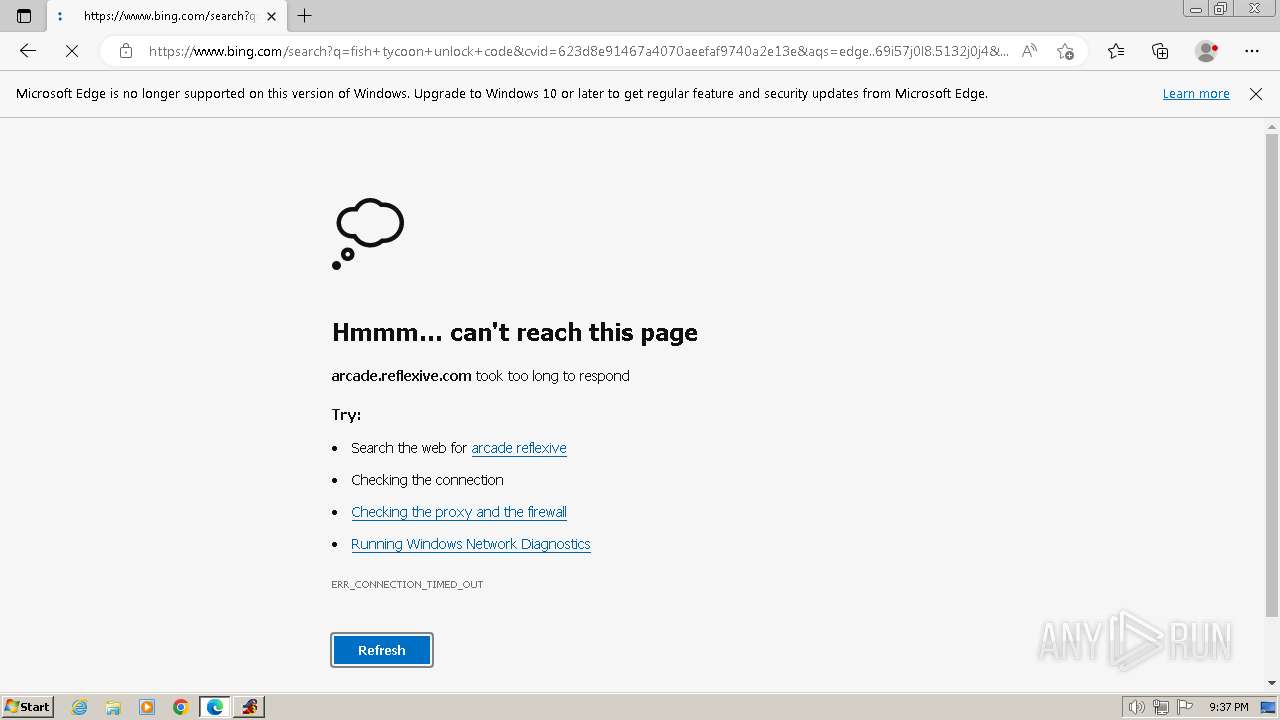The image size is (1280, 720).
Task: Click the bing.com address bar URL
Action: tap(578, 51)
